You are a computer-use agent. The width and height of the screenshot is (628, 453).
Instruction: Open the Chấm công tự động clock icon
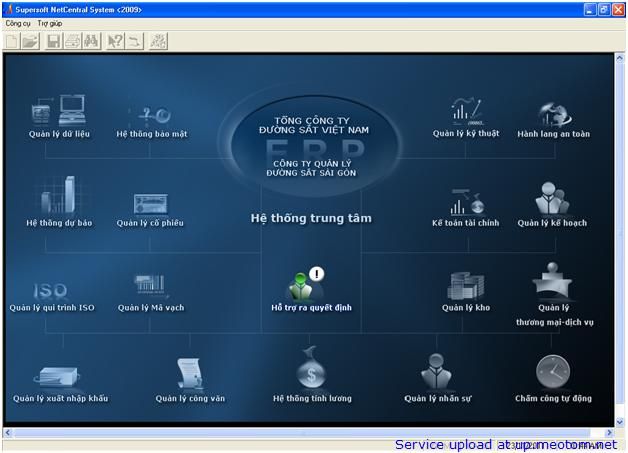(553, 372)
